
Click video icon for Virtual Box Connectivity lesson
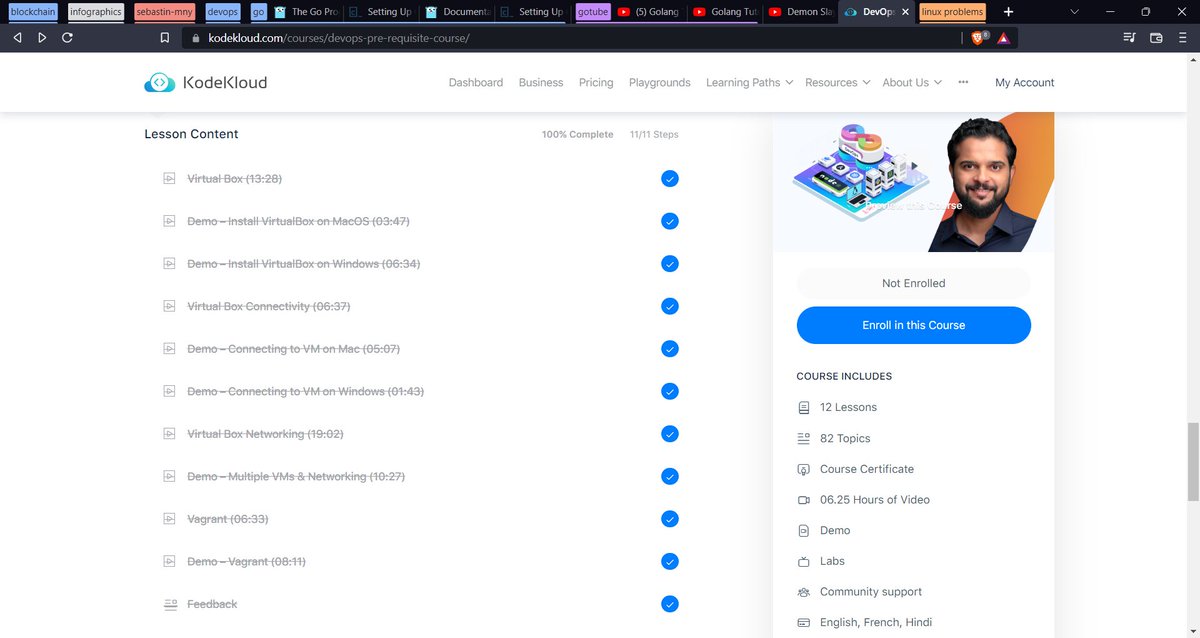point(170,306)
